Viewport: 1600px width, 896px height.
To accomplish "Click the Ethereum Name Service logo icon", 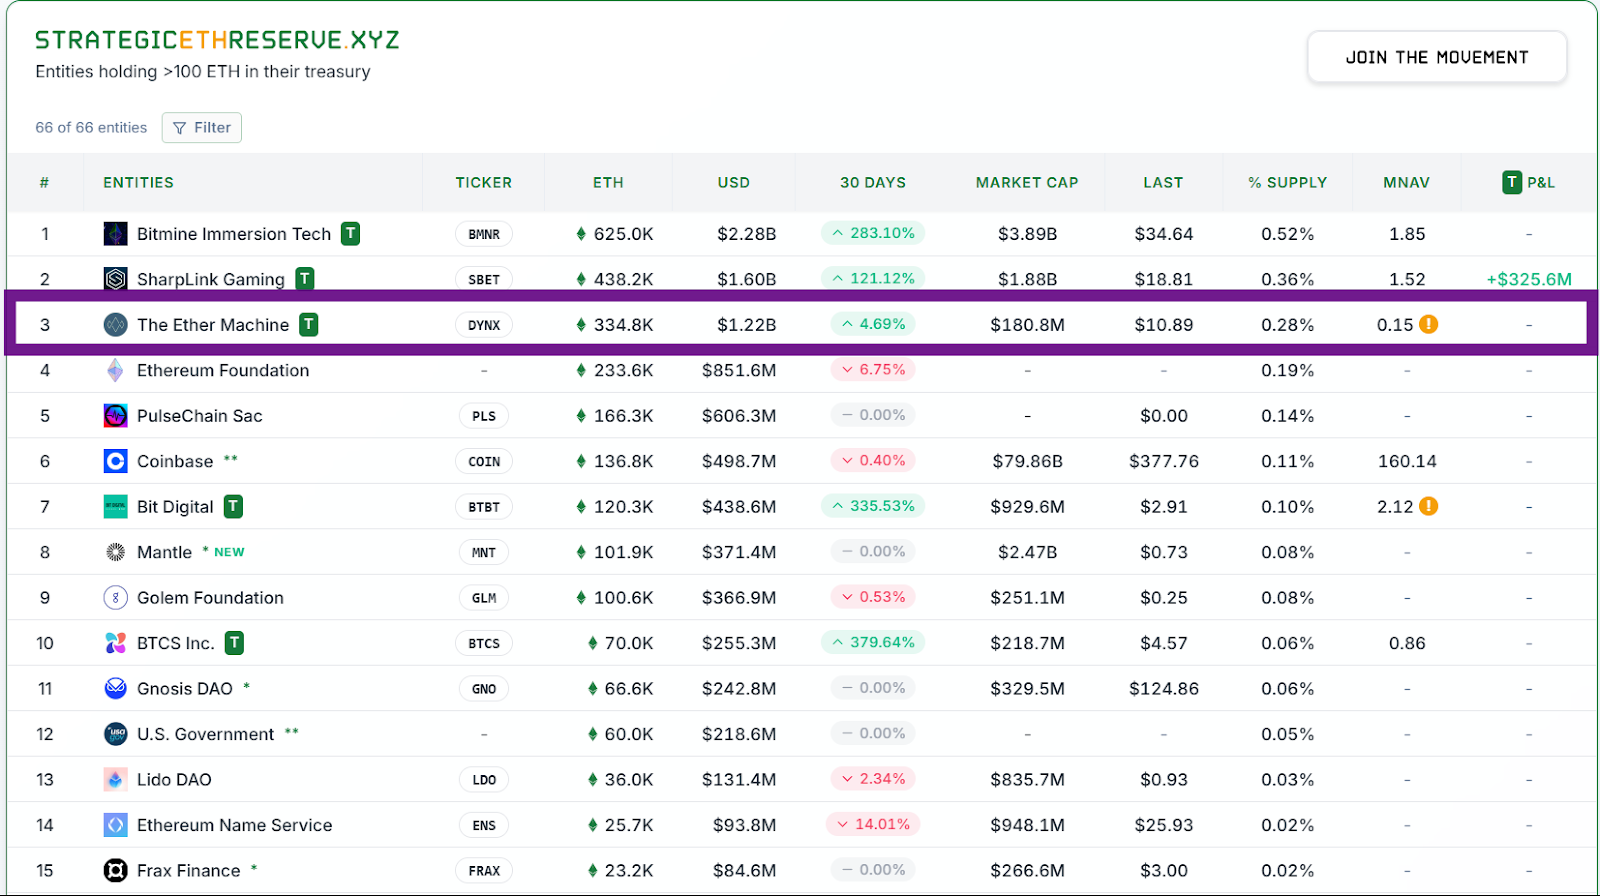I will click(x=116, y=825).
